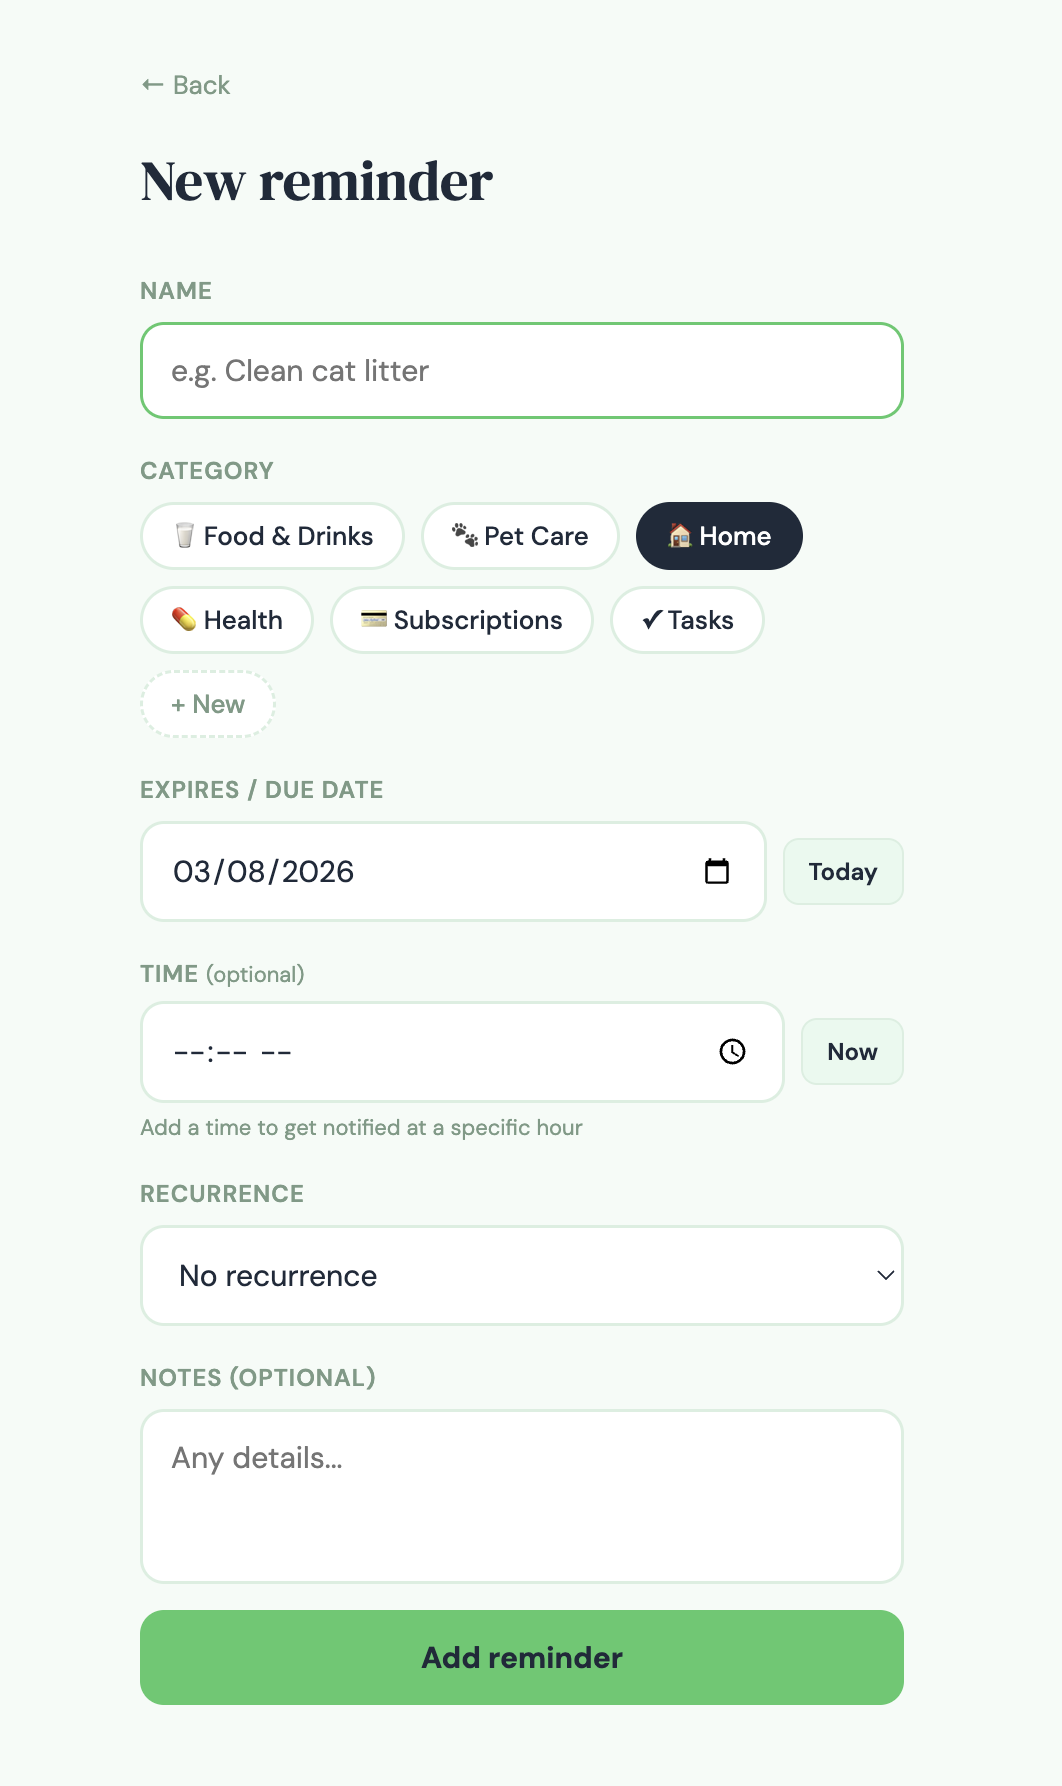
Task: Click the checkmark icon on the Tasks chip
Action: pos(651,620)
